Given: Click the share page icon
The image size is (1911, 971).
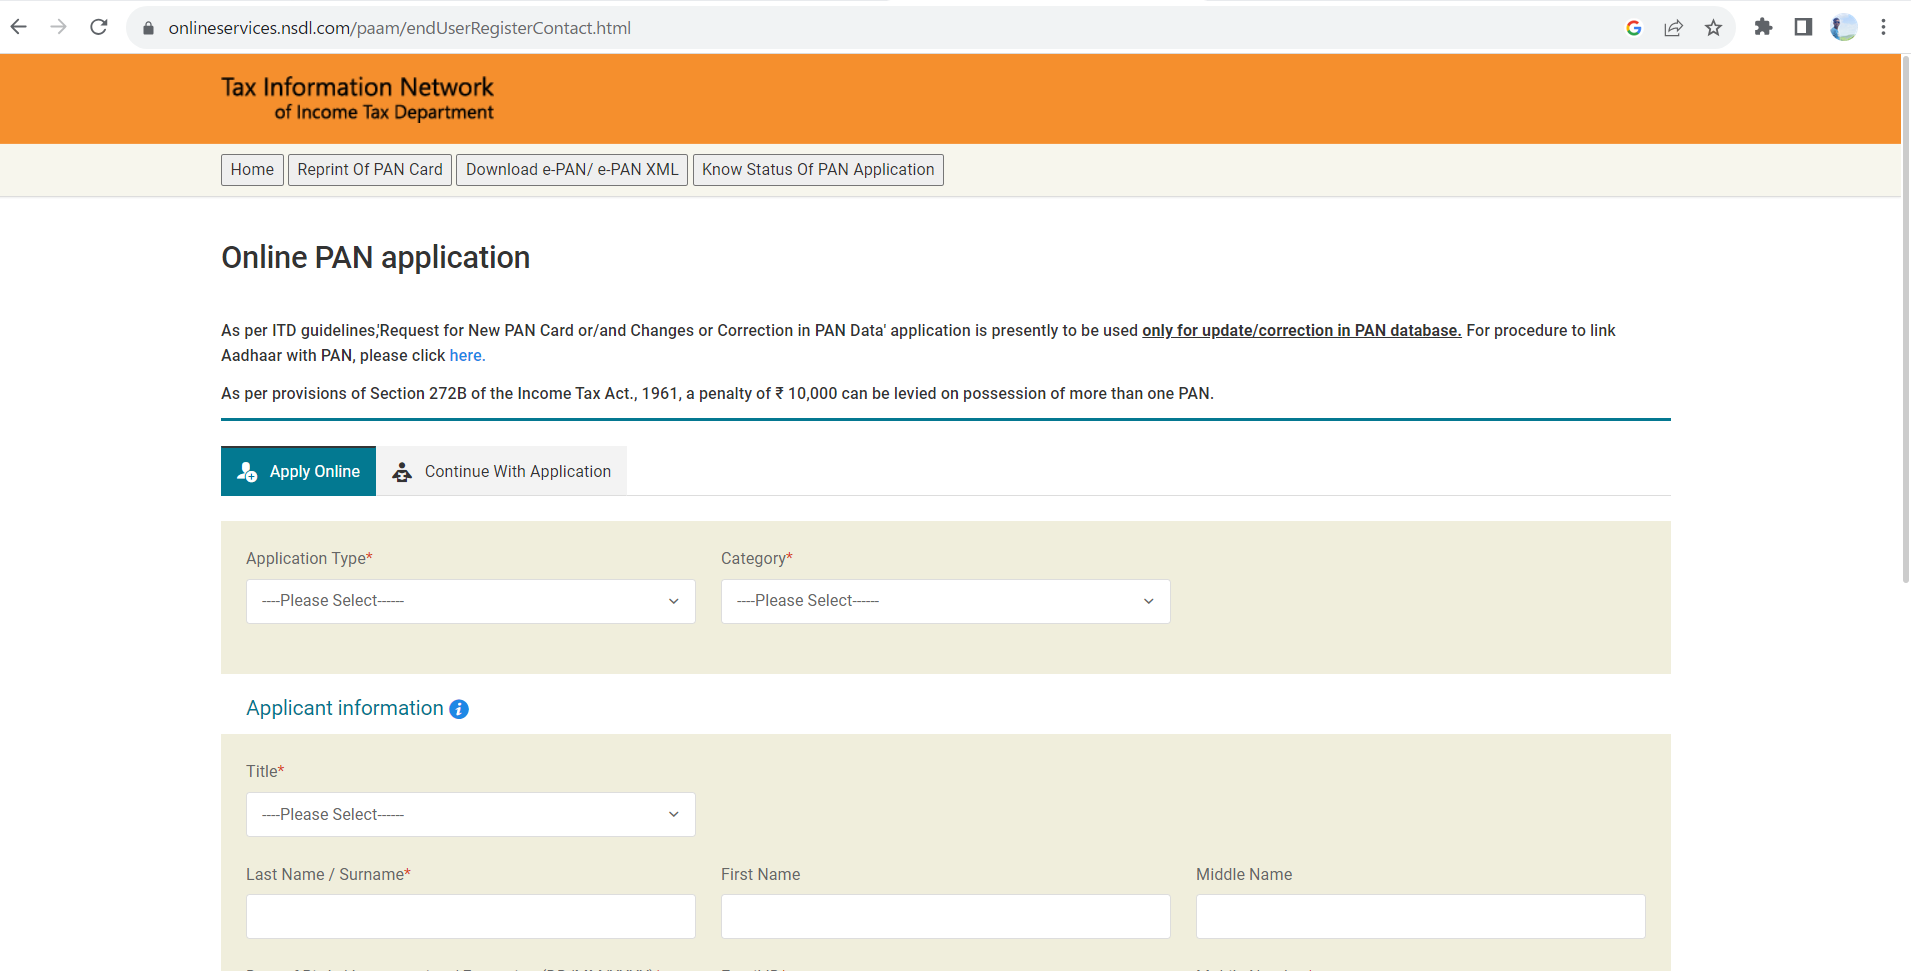Looking at the screenshot, I should point(1673,28).
